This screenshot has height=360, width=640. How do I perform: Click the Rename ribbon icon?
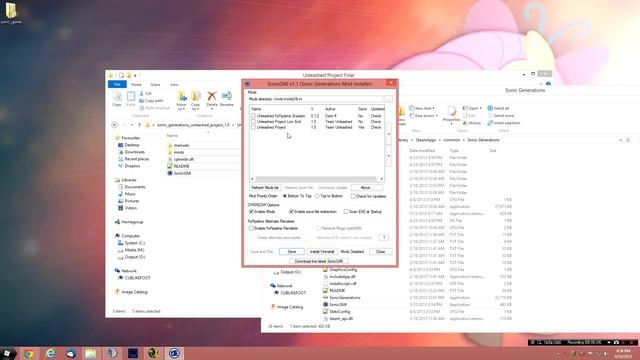tap(227, 99)
